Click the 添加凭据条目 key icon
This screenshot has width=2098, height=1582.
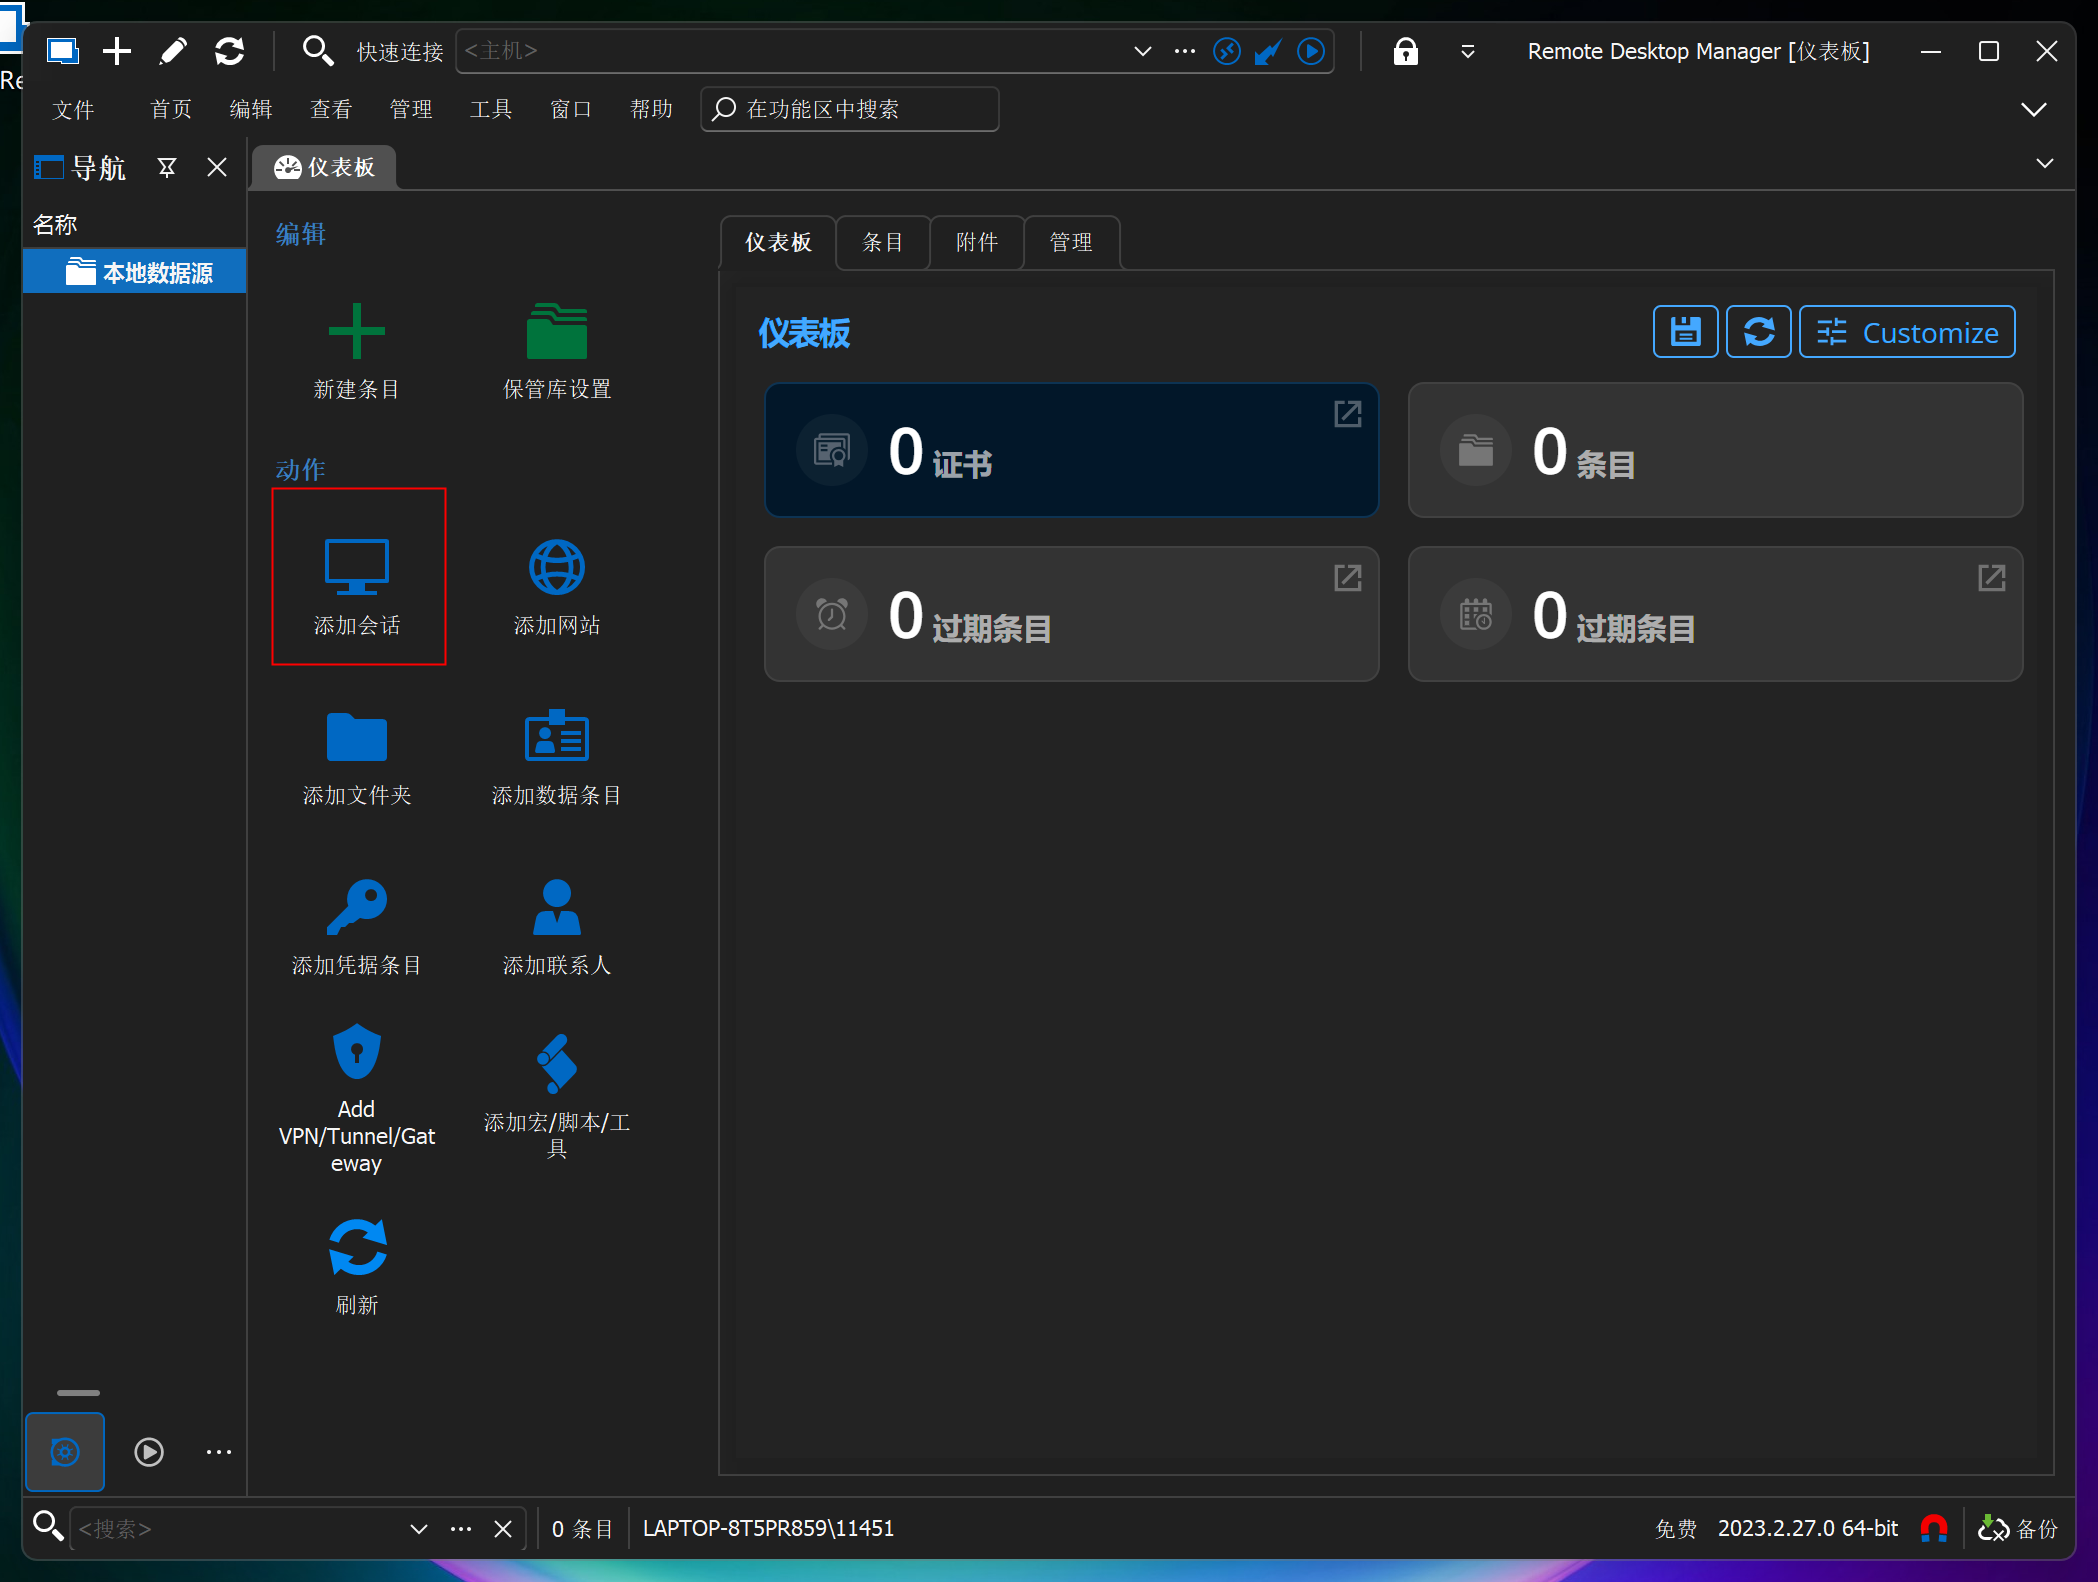pos(356,906)
